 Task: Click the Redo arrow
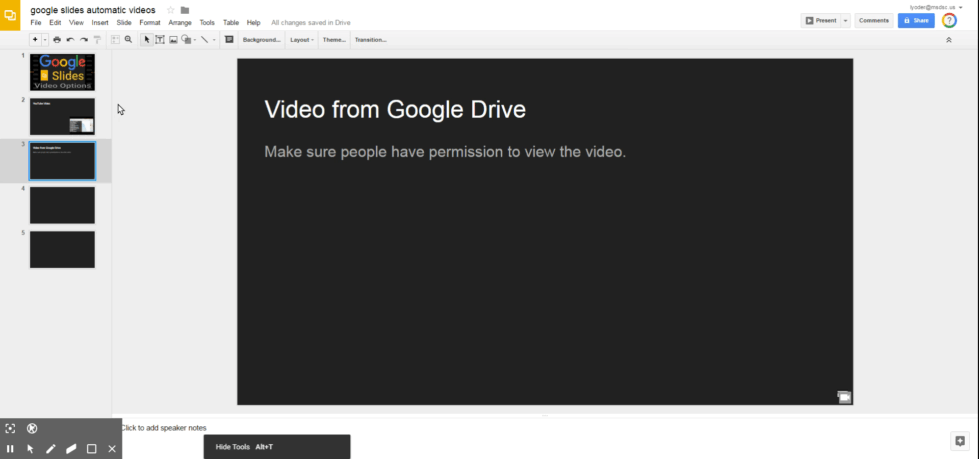[84, 39]
